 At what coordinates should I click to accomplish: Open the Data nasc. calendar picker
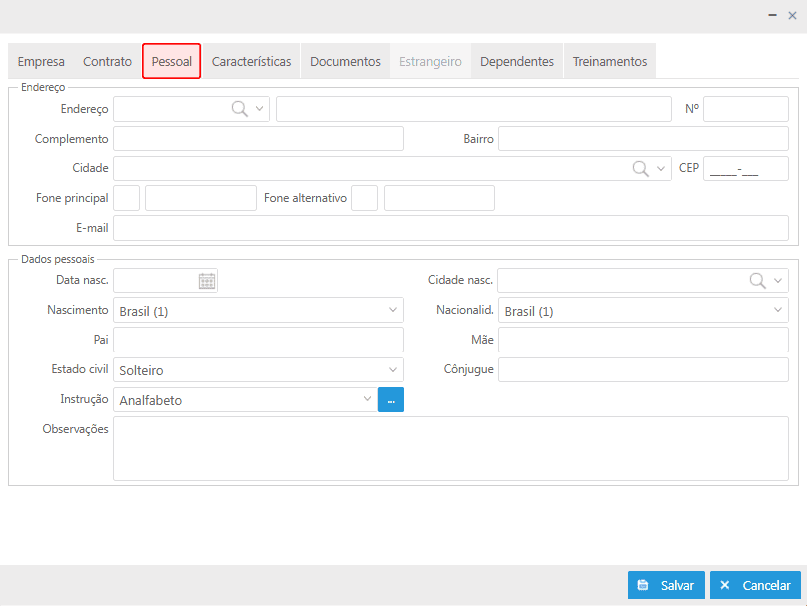[207, 281]
